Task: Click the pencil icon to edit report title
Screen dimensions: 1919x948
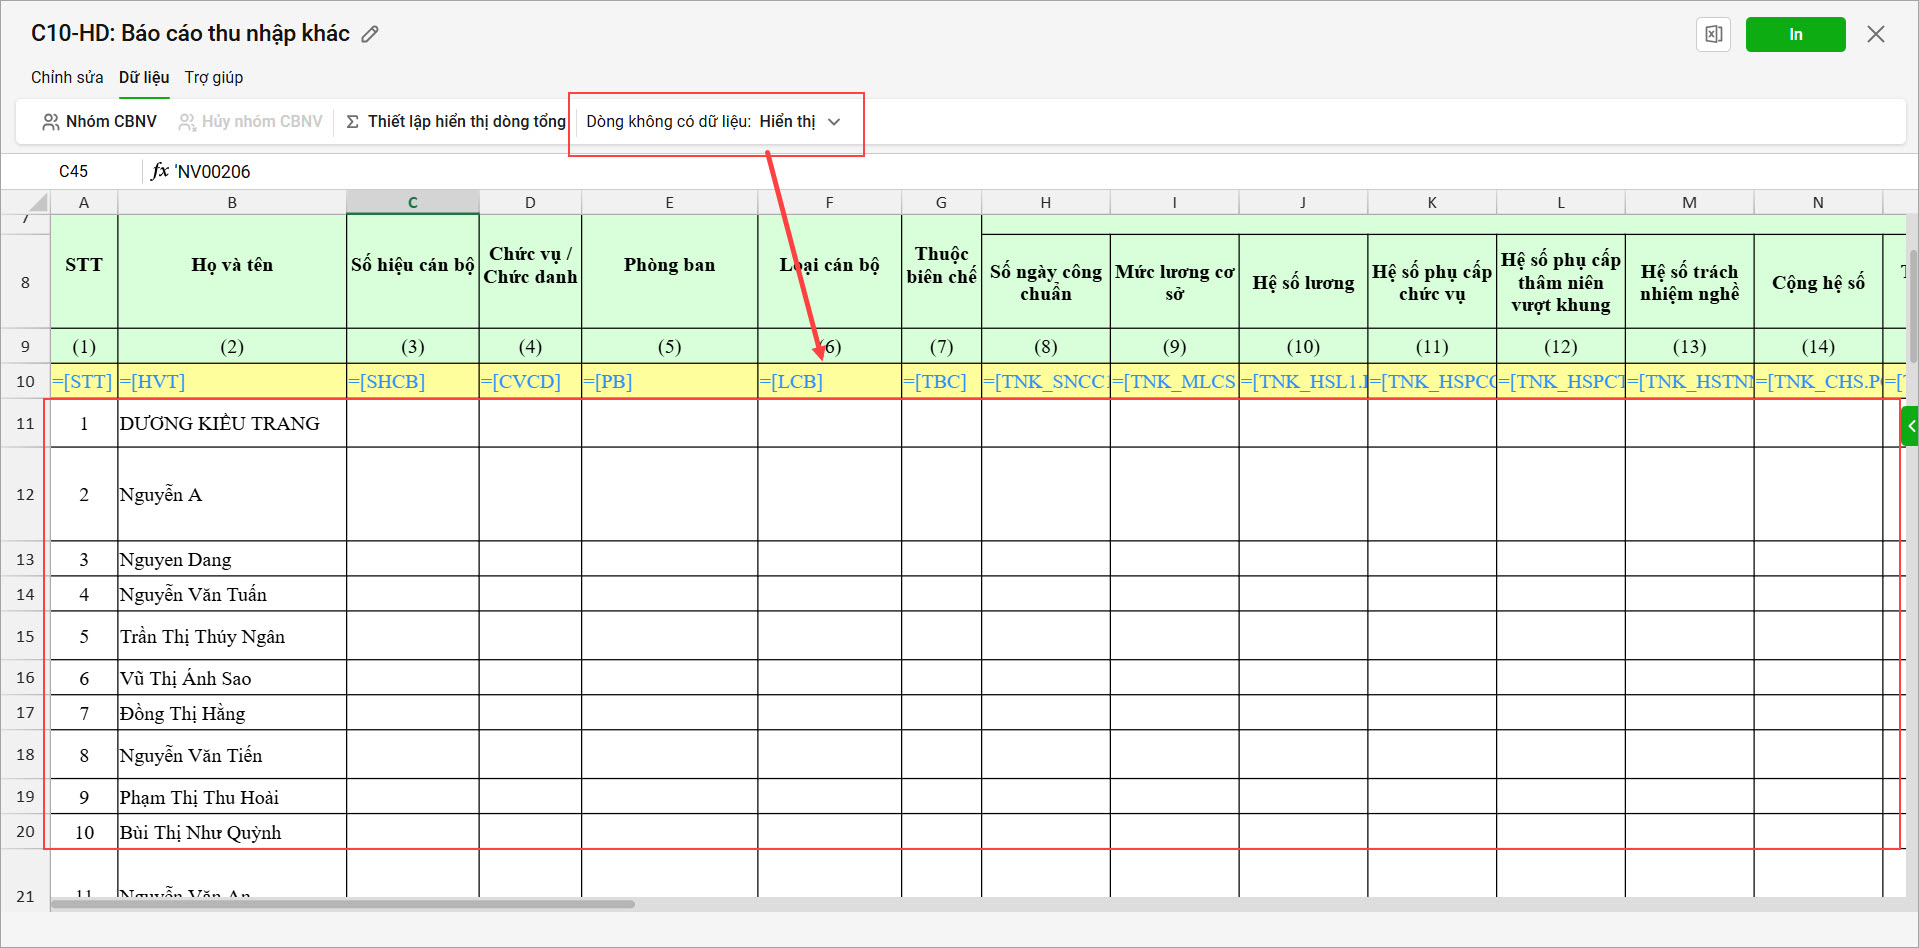Action: (x=370, y=34)
